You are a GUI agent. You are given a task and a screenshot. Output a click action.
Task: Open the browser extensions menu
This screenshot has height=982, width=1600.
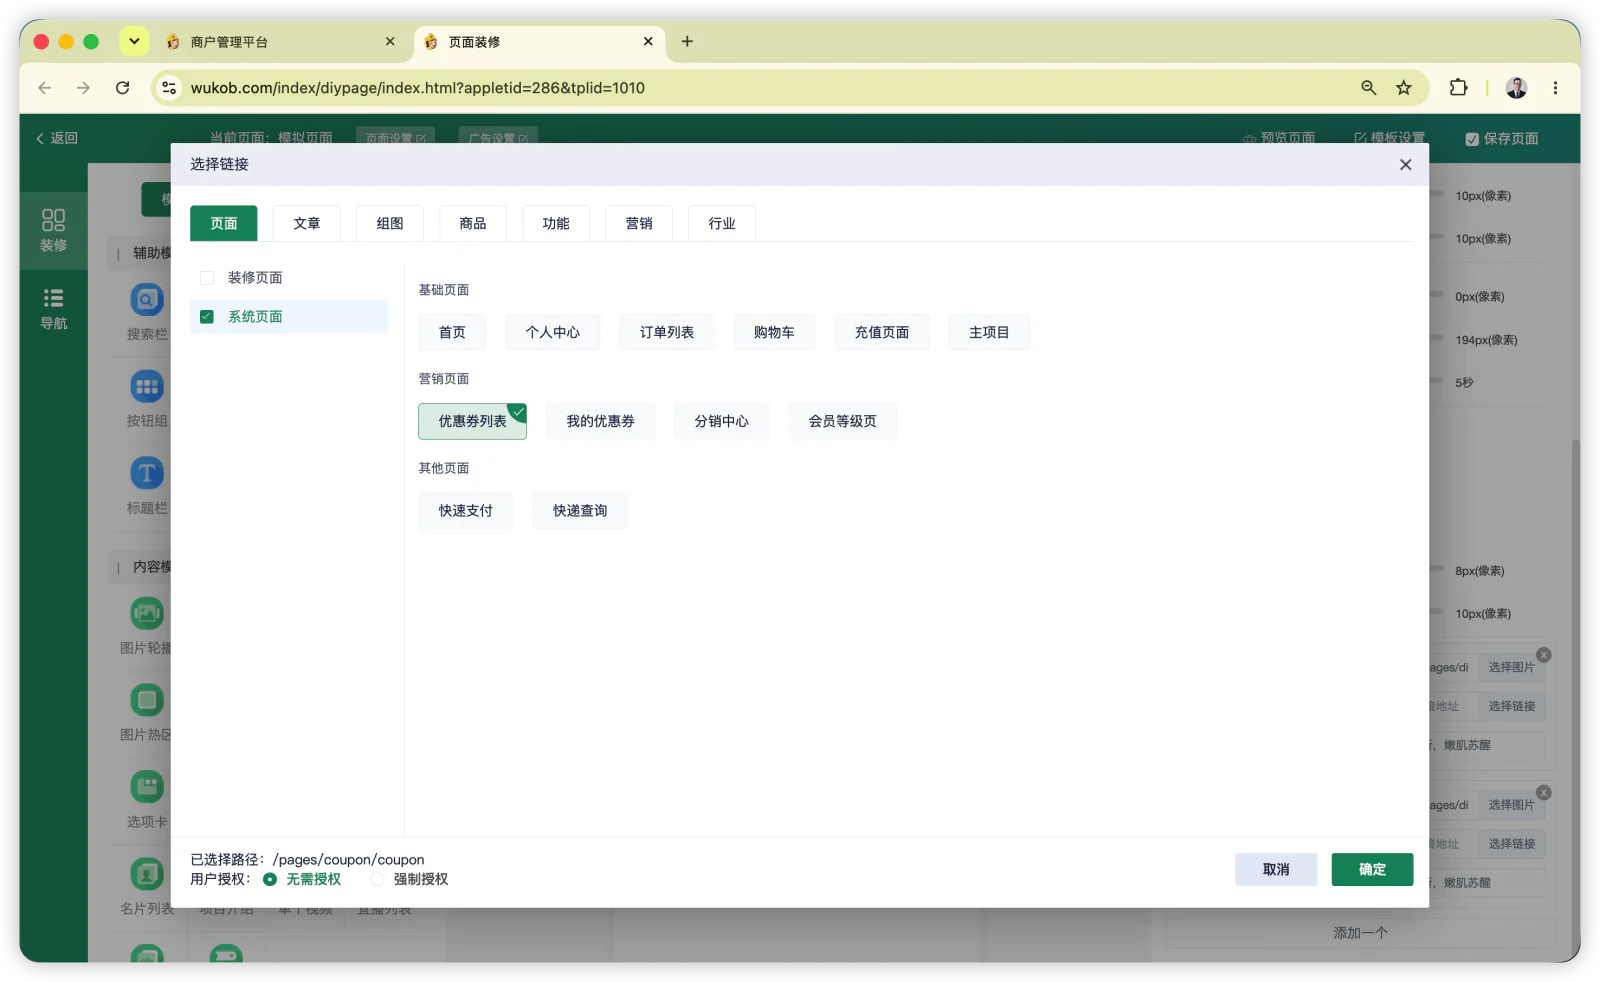pyautogui.click(x=1459, y=88)
